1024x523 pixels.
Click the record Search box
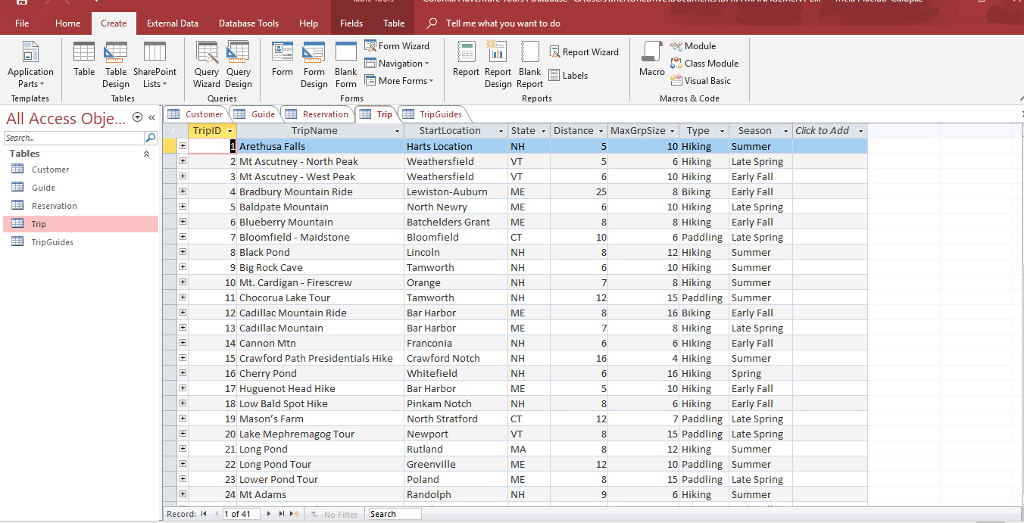tap(394, 514)
